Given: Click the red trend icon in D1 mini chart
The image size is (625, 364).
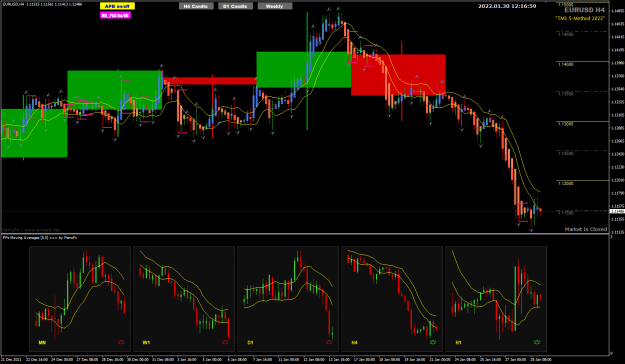Looking at the screenshot, I should click(x=329, y=342).
